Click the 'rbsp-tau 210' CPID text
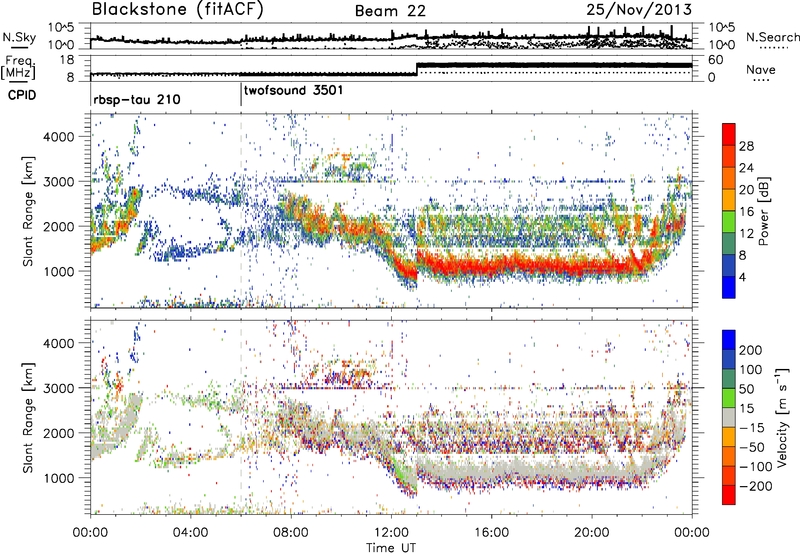Screen dimensions: 800x554 137,99
